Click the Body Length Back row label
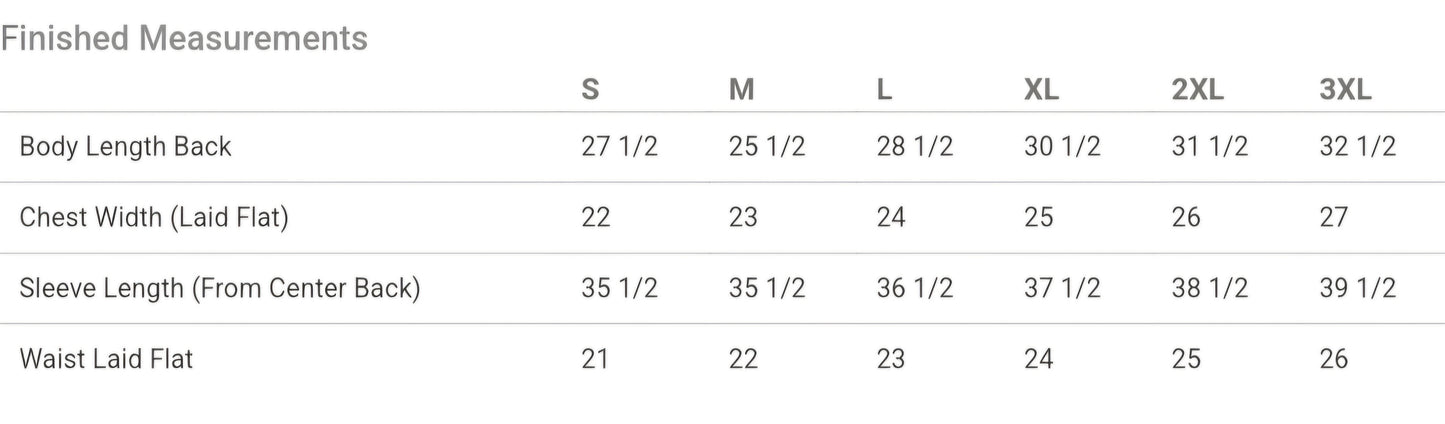This screenshot has width=1445, height=424. (125, 147)
